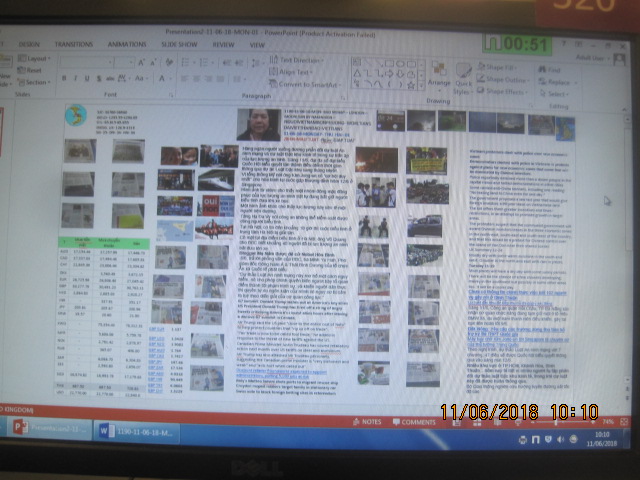Open the font name combo box
The width and height of the screenshot is (640, 480).
click(86, 62)
